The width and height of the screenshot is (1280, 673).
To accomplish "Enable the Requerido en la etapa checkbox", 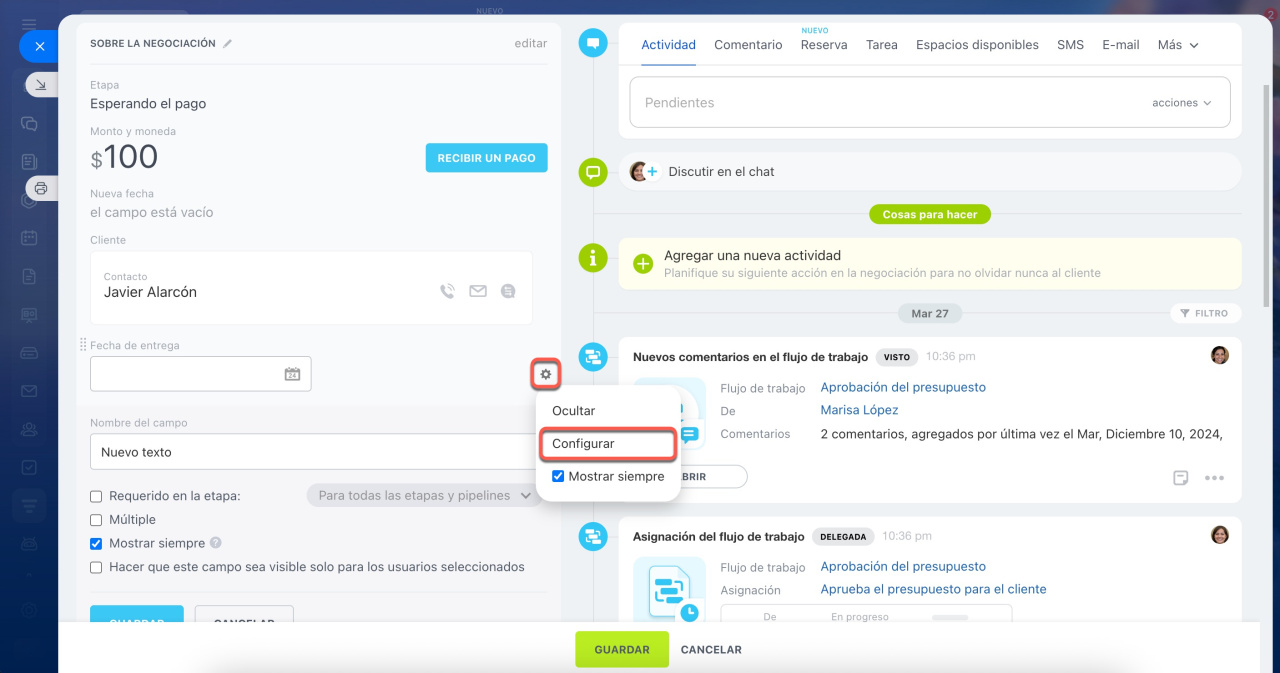I will (96, 496).
